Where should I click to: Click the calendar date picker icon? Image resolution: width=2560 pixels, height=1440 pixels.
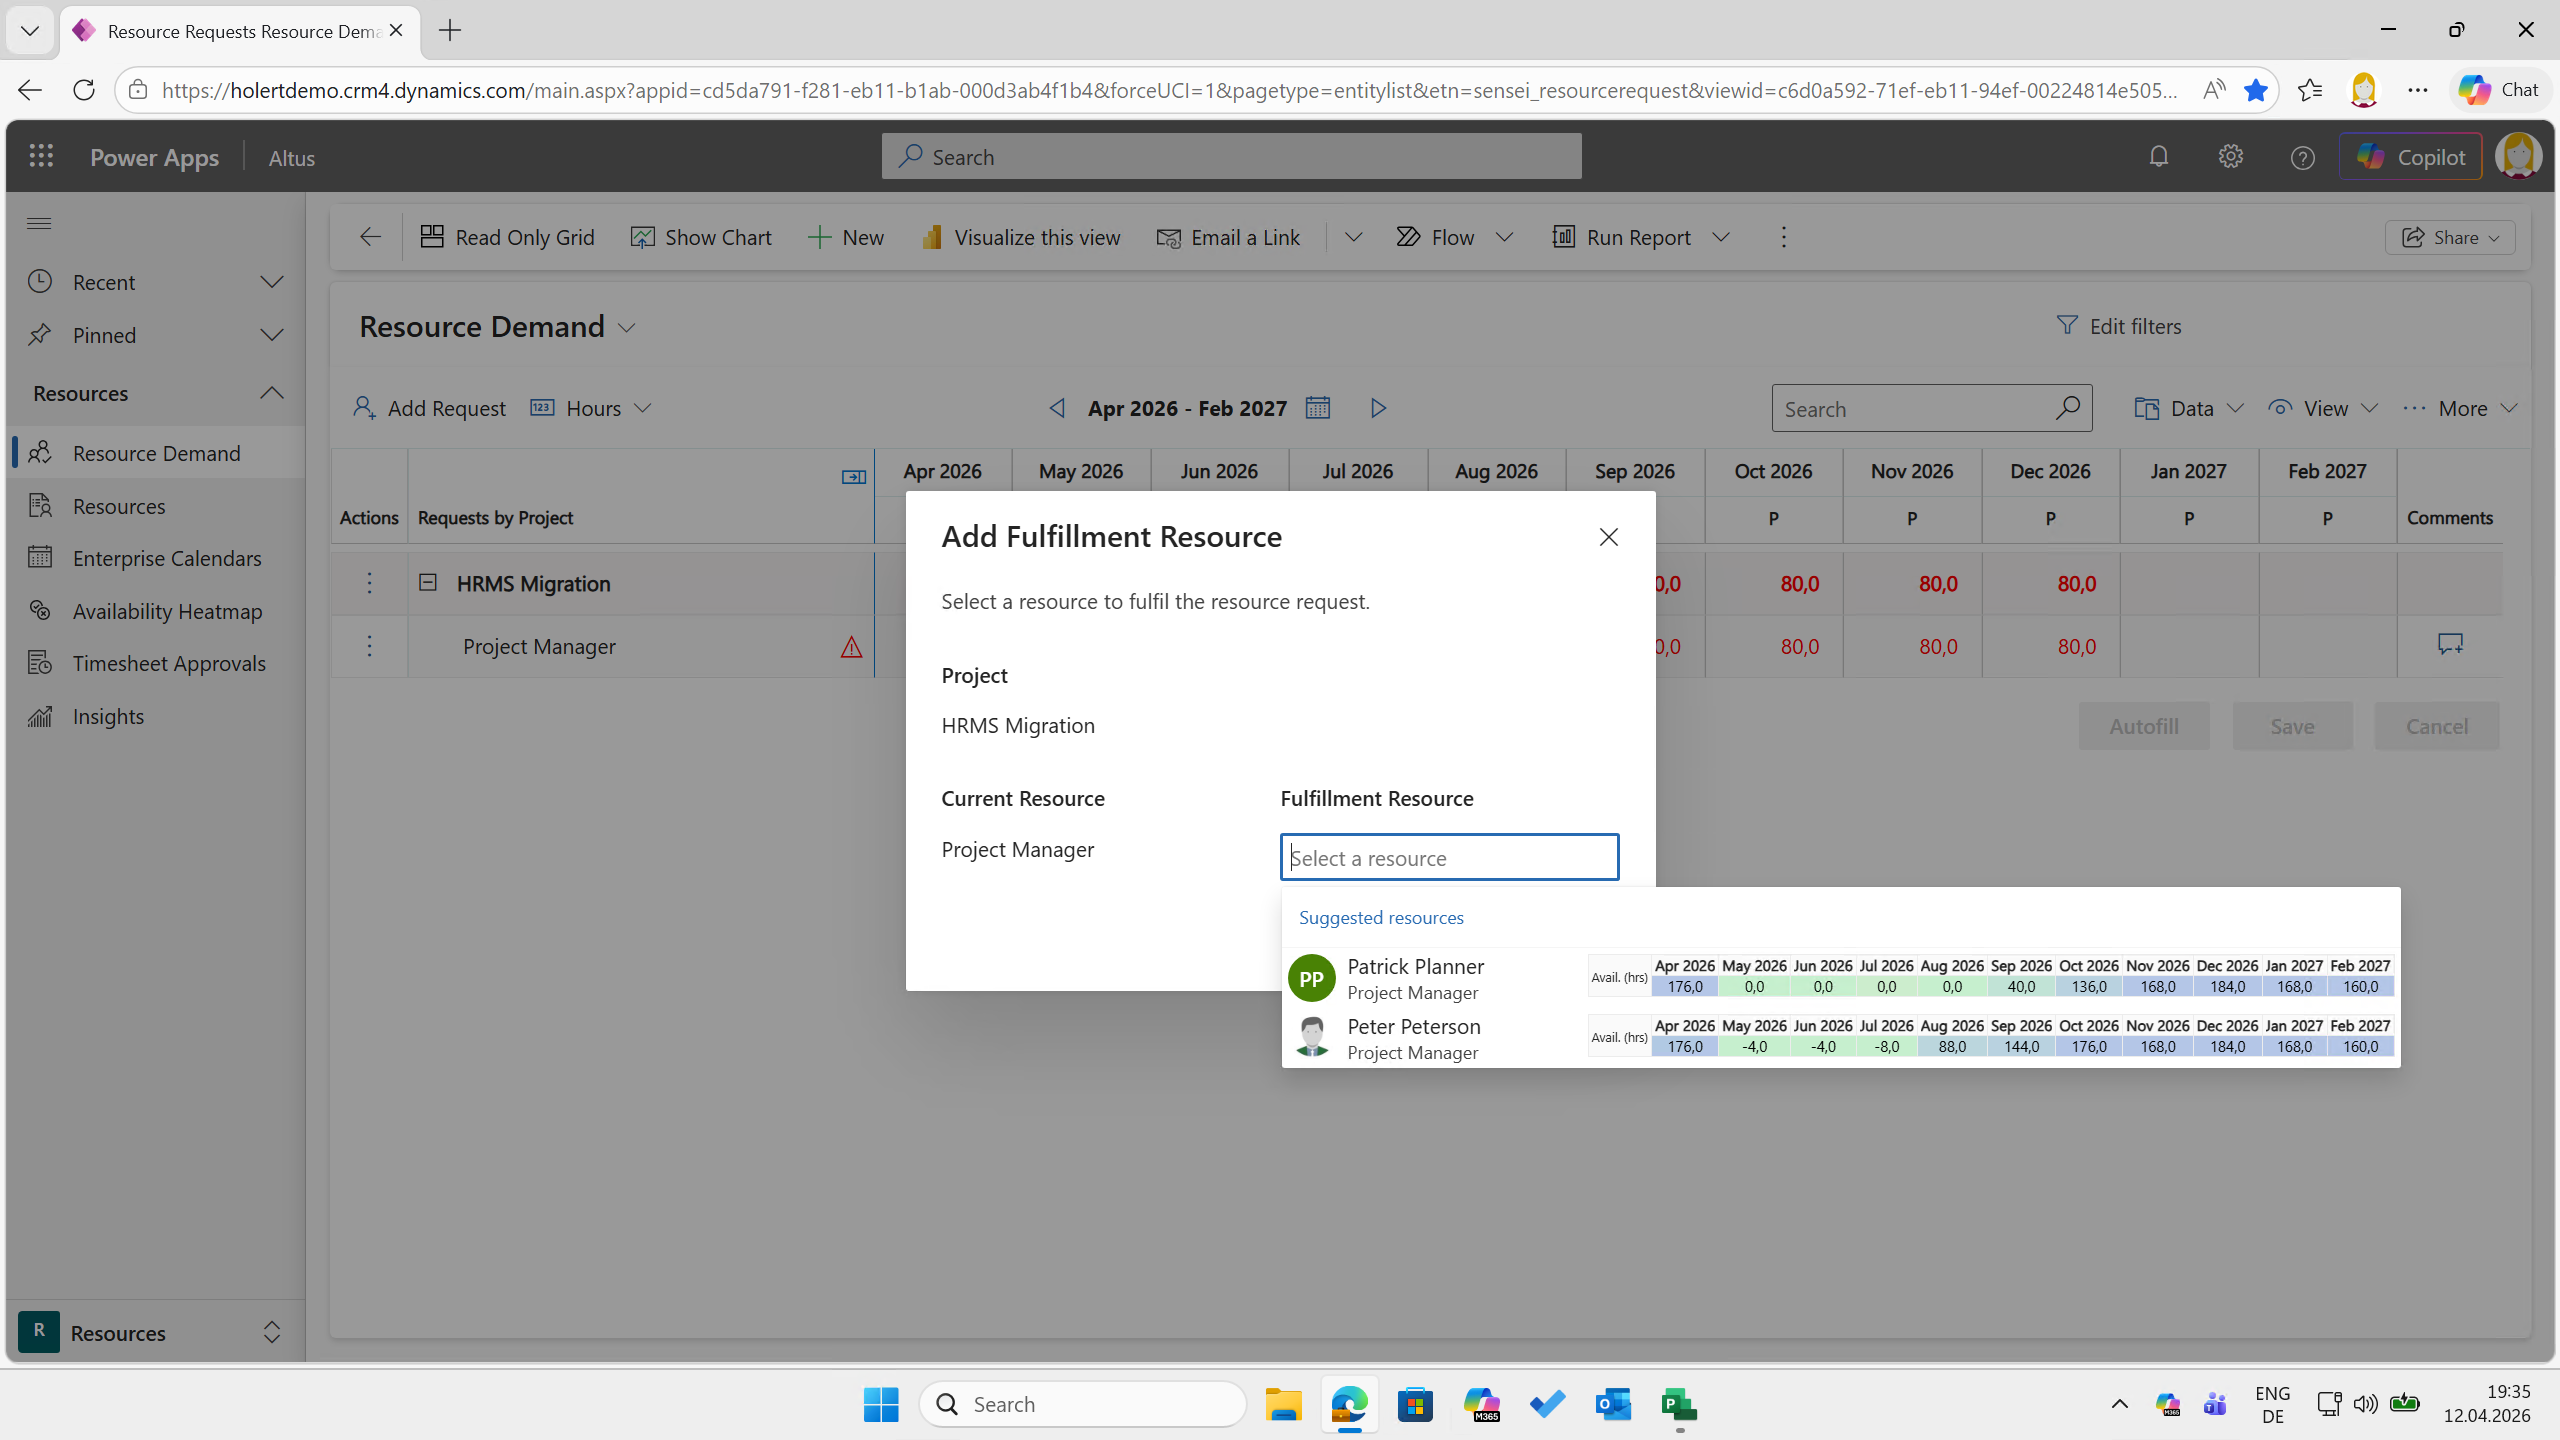[x=1317, y=408]
